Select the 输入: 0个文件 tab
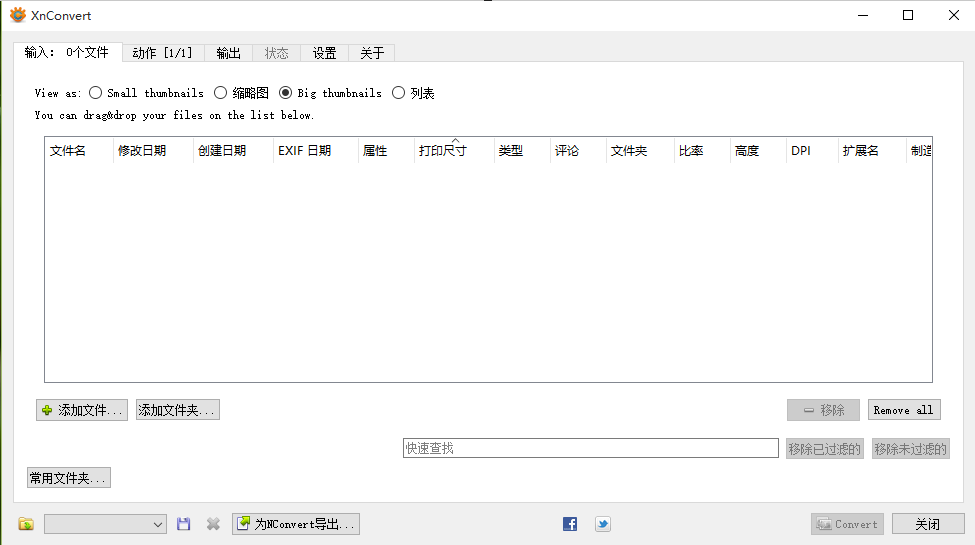This screenshot has height=545, width=975. [67, 52]
